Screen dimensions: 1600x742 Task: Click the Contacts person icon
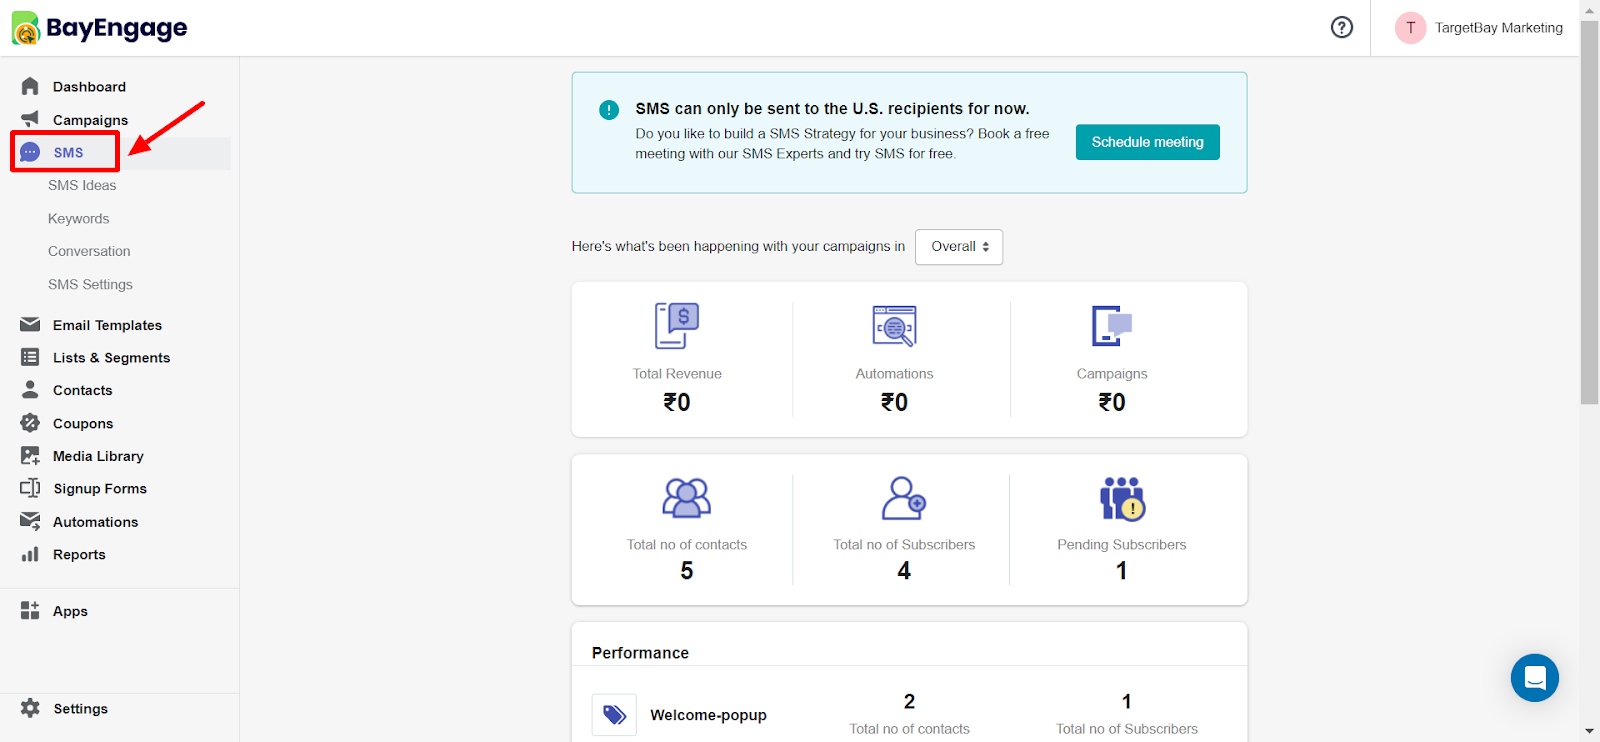(x=30, y=390)
